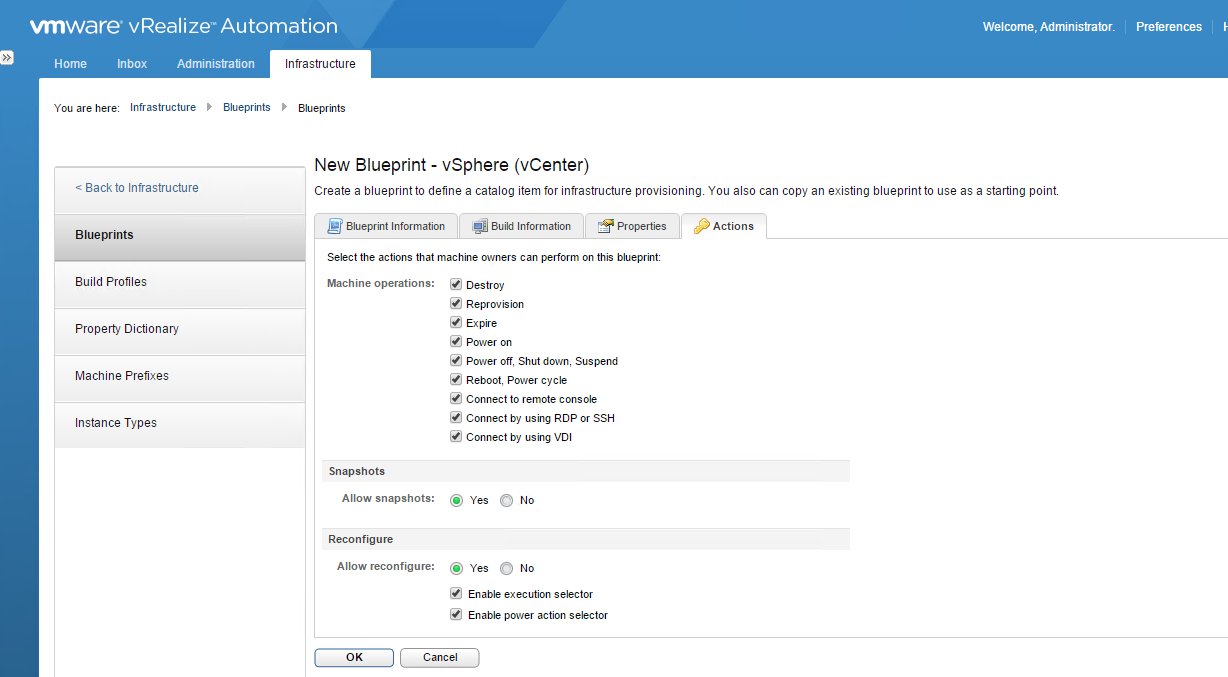
Task: Click the Actions tab key icon
Action: (701, 226)
